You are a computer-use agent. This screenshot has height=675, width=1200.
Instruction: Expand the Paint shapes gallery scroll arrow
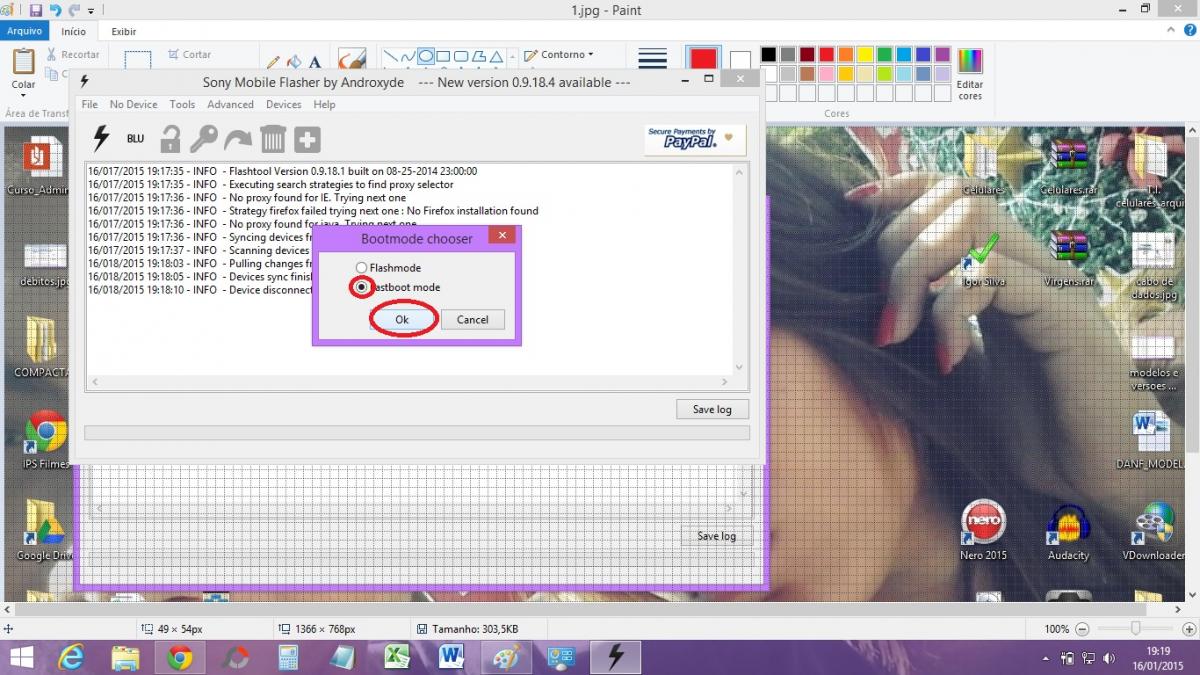[512, 56]
